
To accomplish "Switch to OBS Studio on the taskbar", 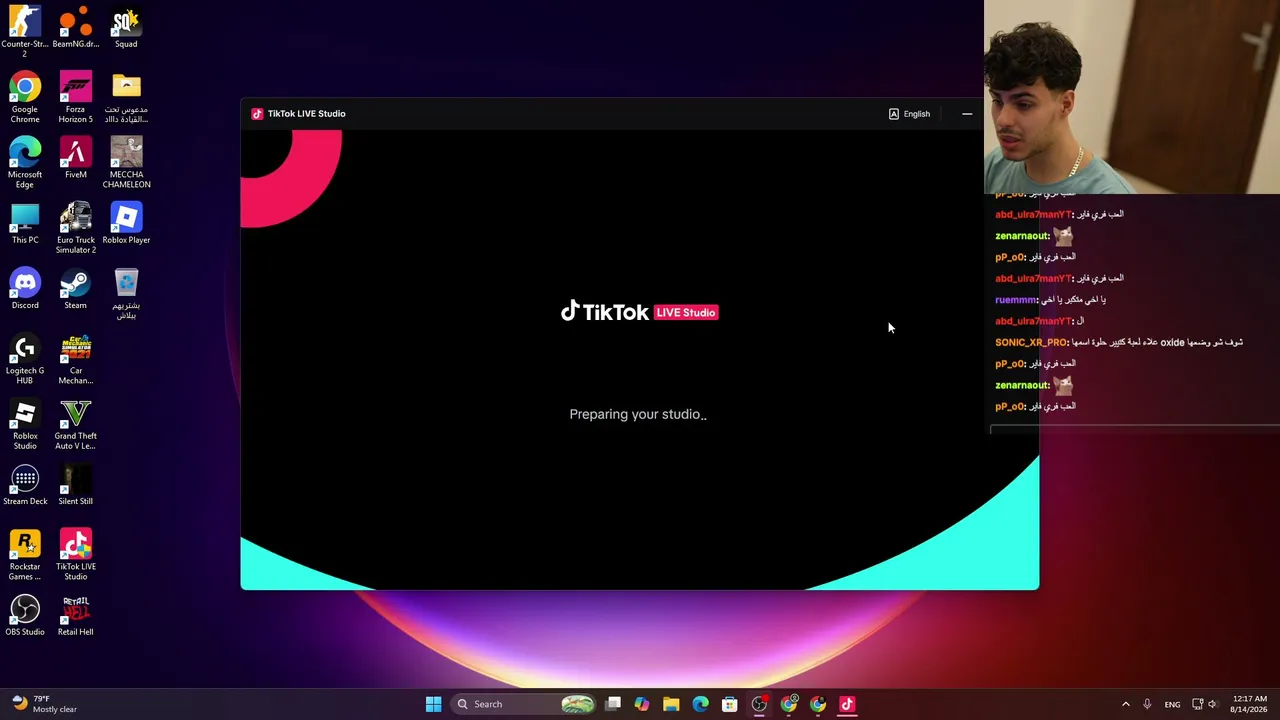I will click(760, 704).
